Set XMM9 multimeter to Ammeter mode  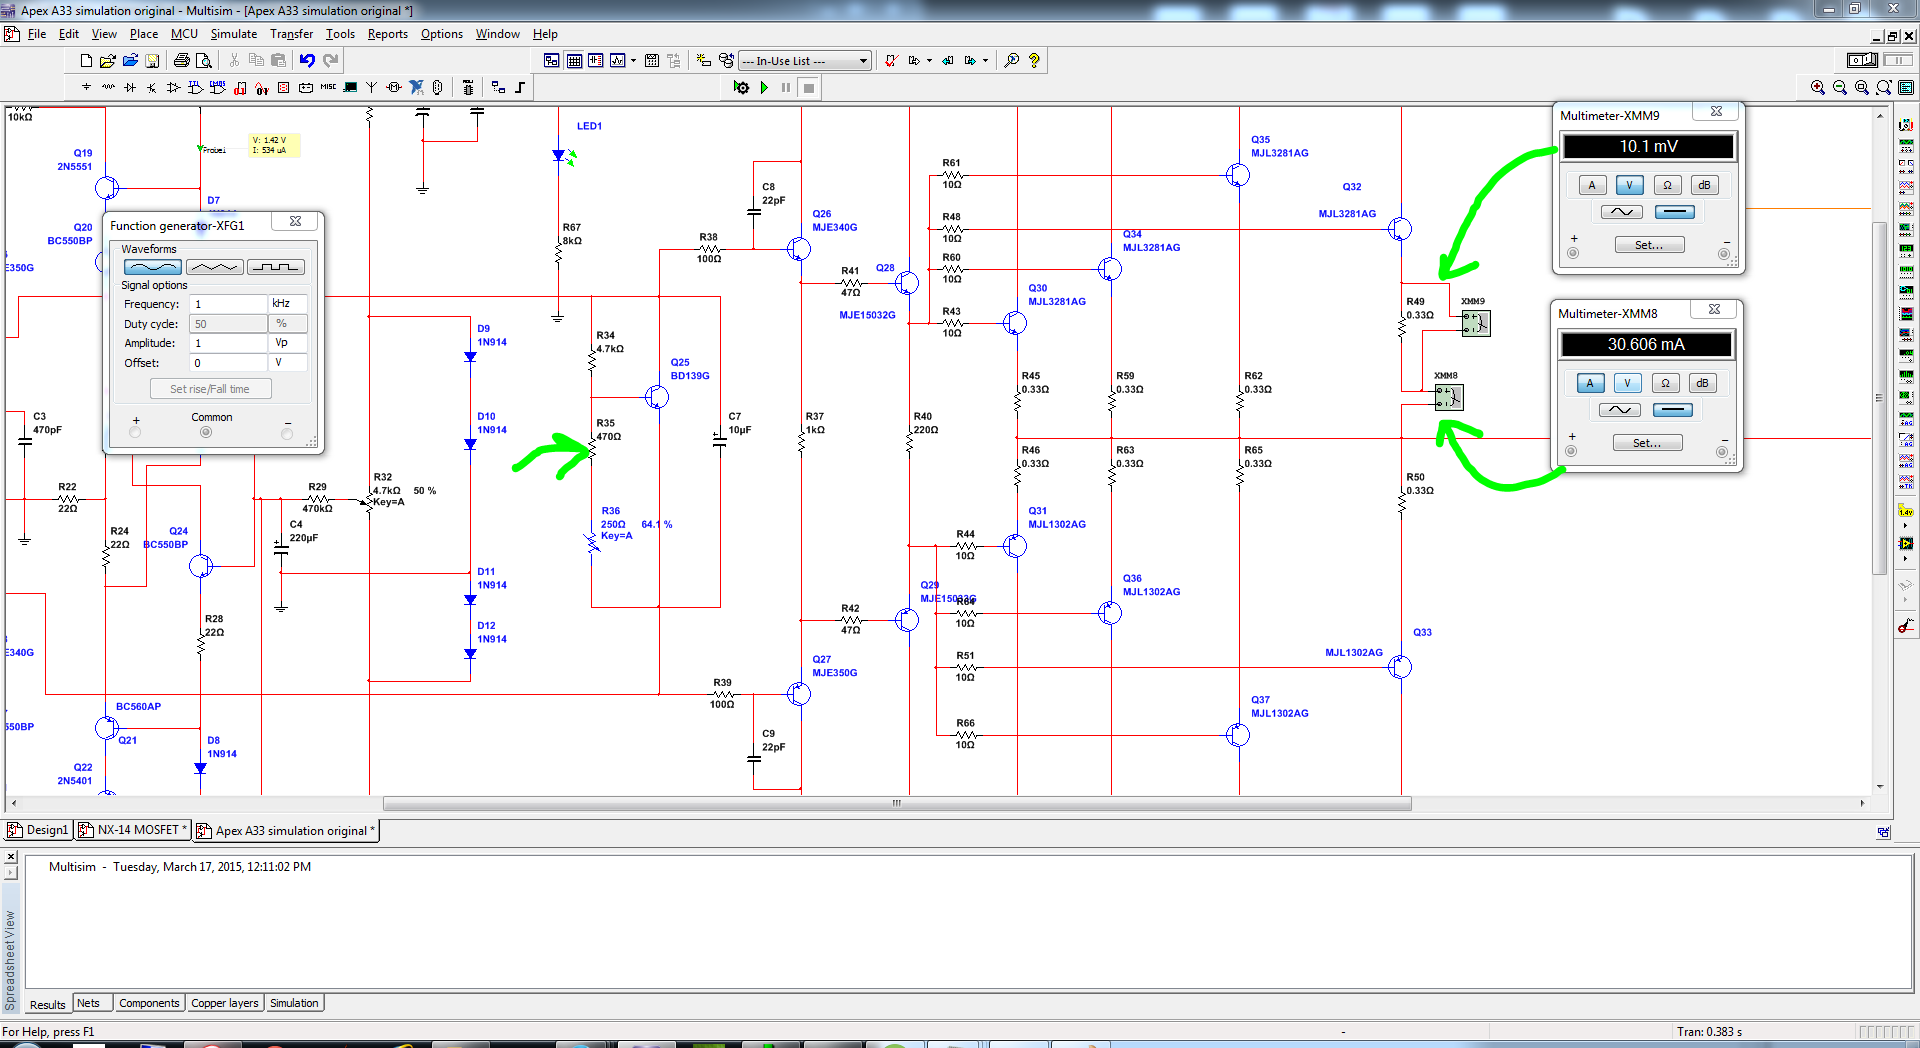[x=1593, y=185]
